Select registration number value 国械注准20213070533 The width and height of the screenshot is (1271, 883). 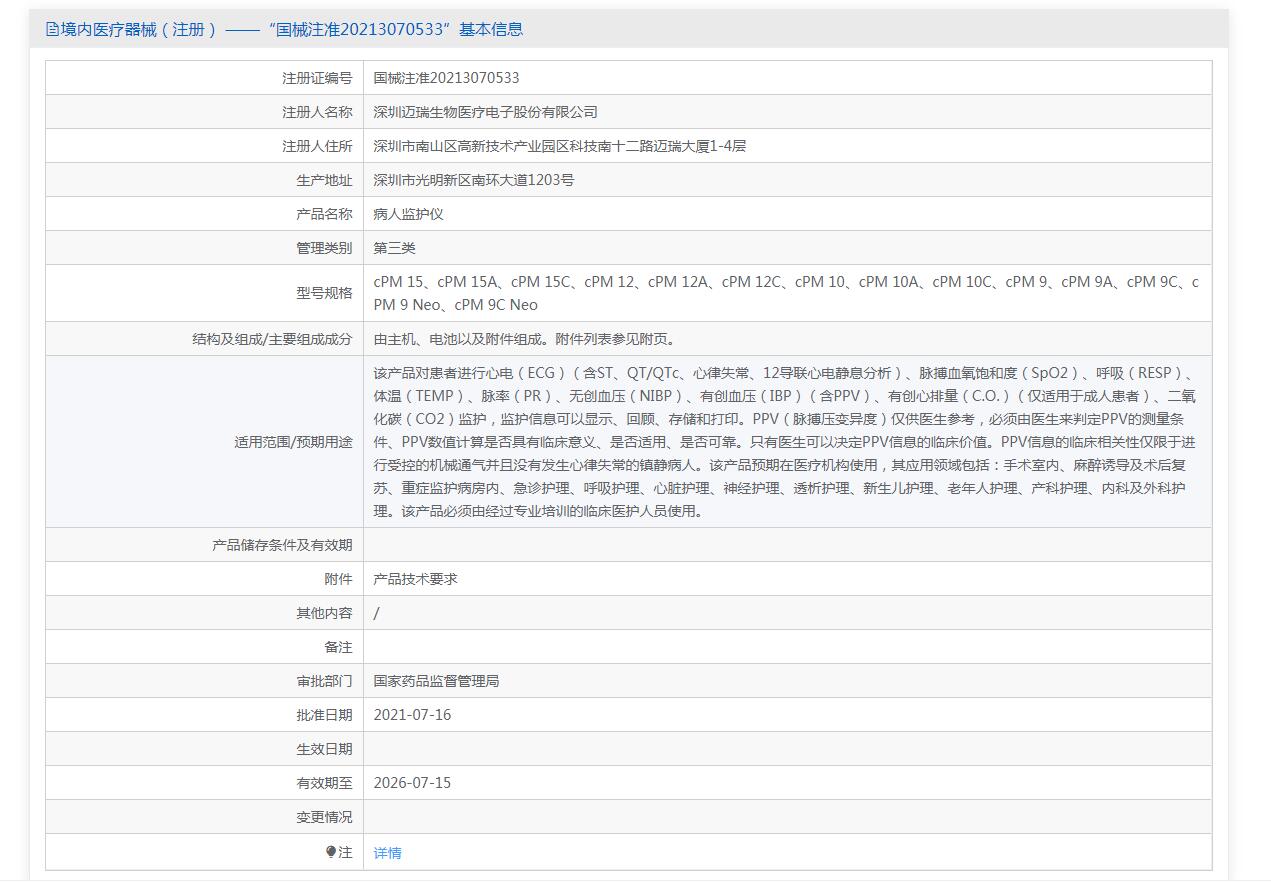pyautogui.click(x=446, y=78)
